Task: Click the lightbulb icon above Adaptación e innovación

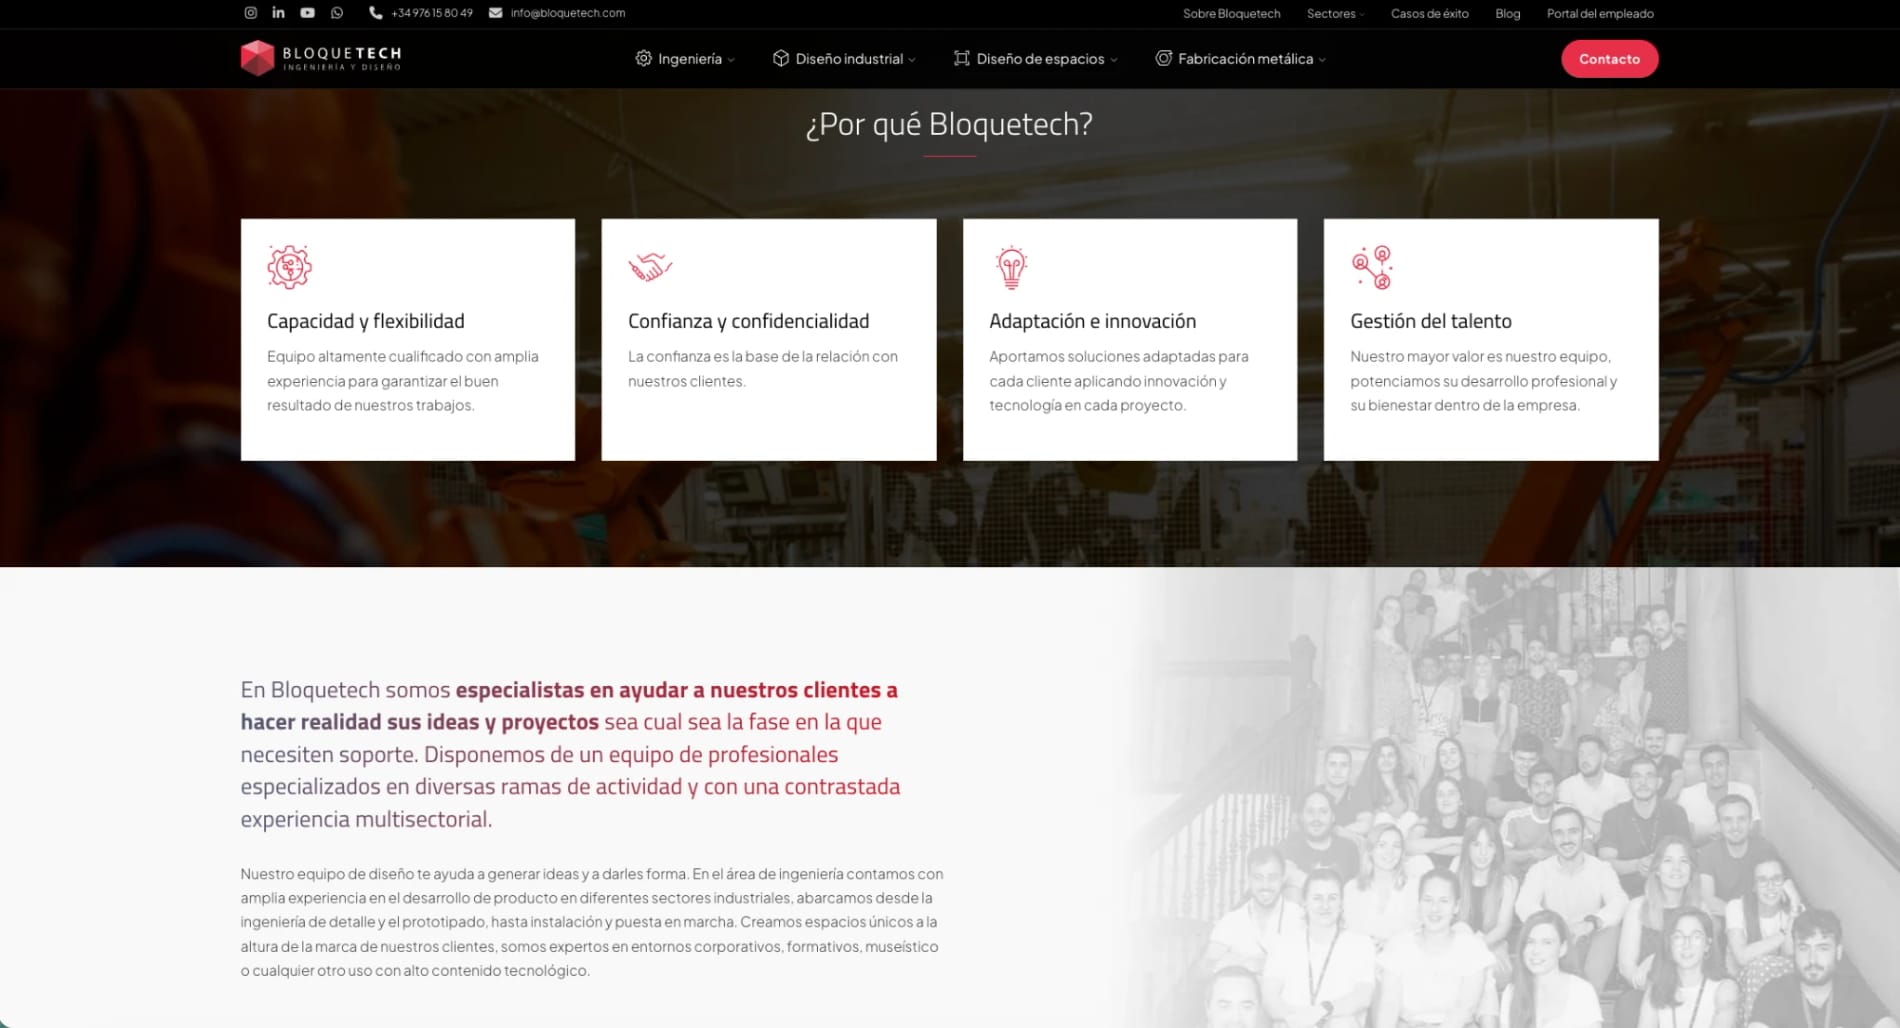Action: (1012, 267)
